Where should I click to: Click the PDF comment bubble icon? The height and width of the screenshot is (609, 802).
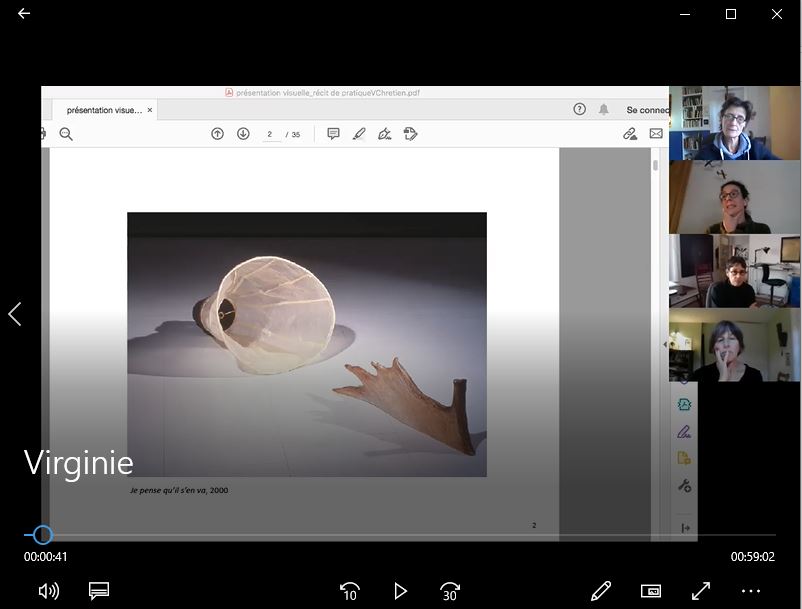[x=333, y=134]
